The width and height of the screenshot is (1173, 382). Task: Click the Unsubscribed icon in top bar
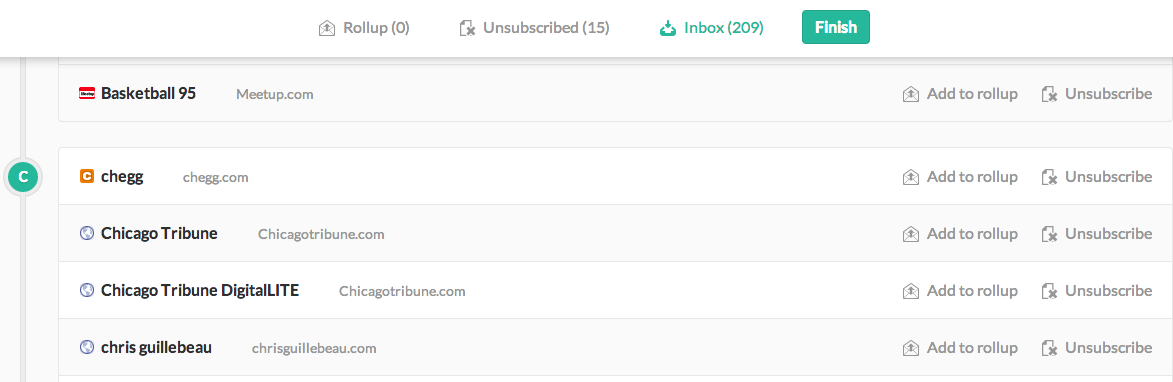(467, 28)
